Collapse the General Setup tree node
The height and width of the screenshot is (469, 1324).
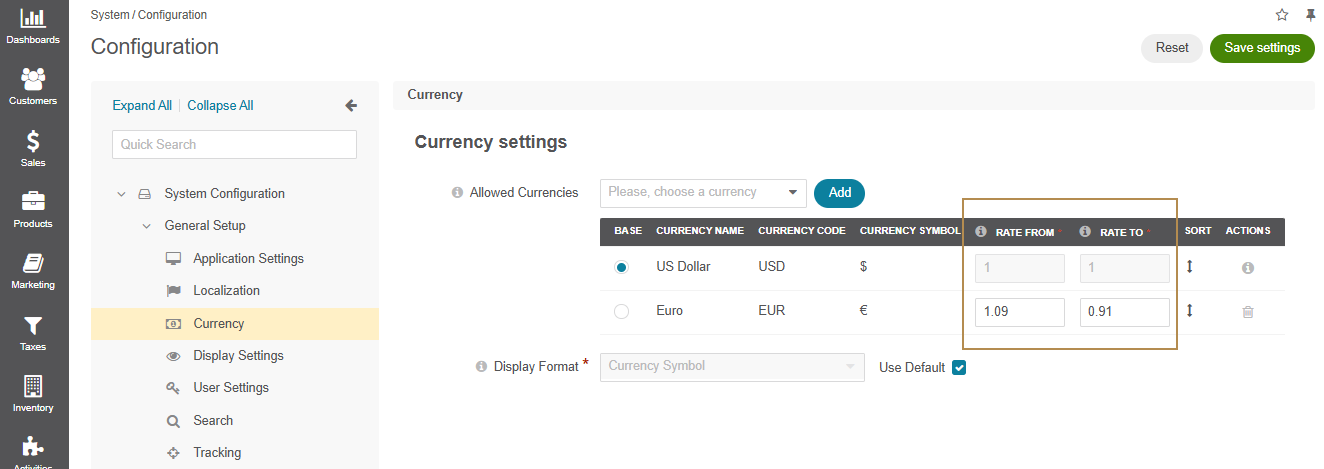(x=146, y=226)
